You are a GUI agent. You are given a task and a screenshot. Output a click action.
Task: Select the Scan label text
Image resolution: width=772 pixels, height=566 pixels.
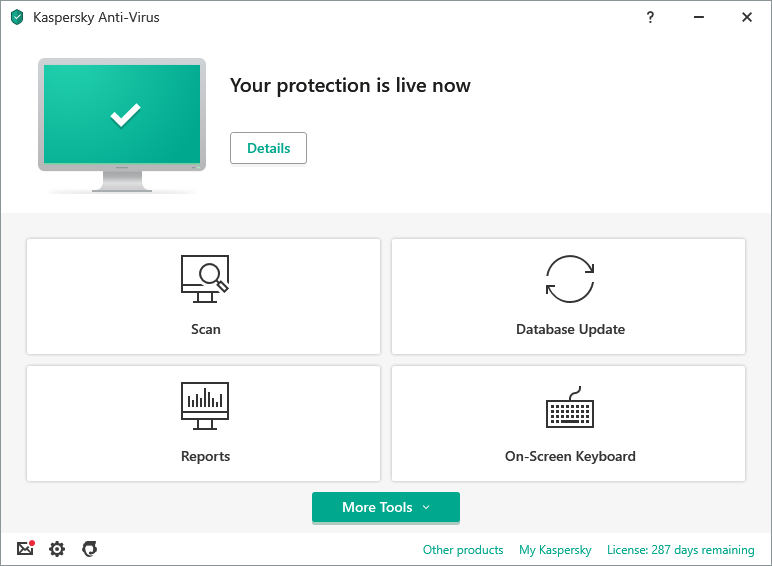click(x=206, y=329)
